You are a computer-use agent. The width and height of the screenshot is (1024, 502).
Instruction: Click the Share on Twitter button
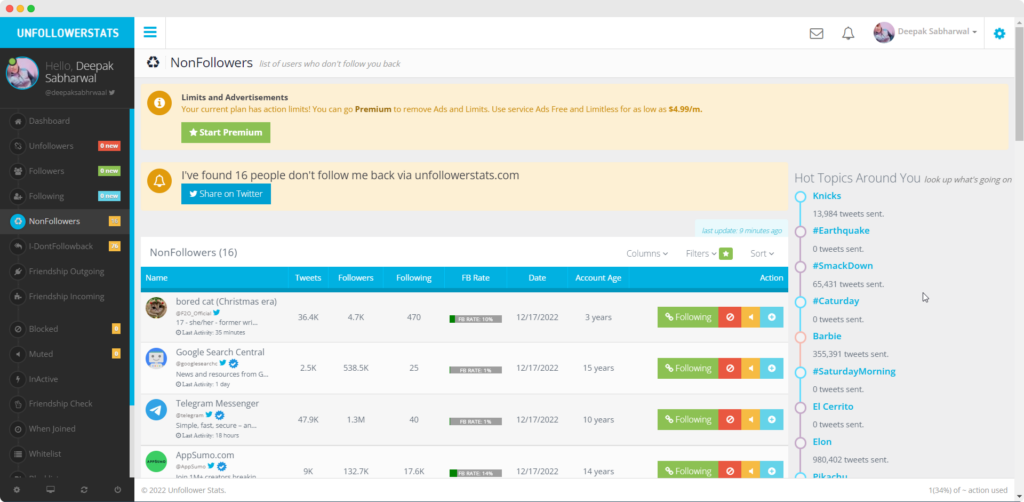pos(225,194)
